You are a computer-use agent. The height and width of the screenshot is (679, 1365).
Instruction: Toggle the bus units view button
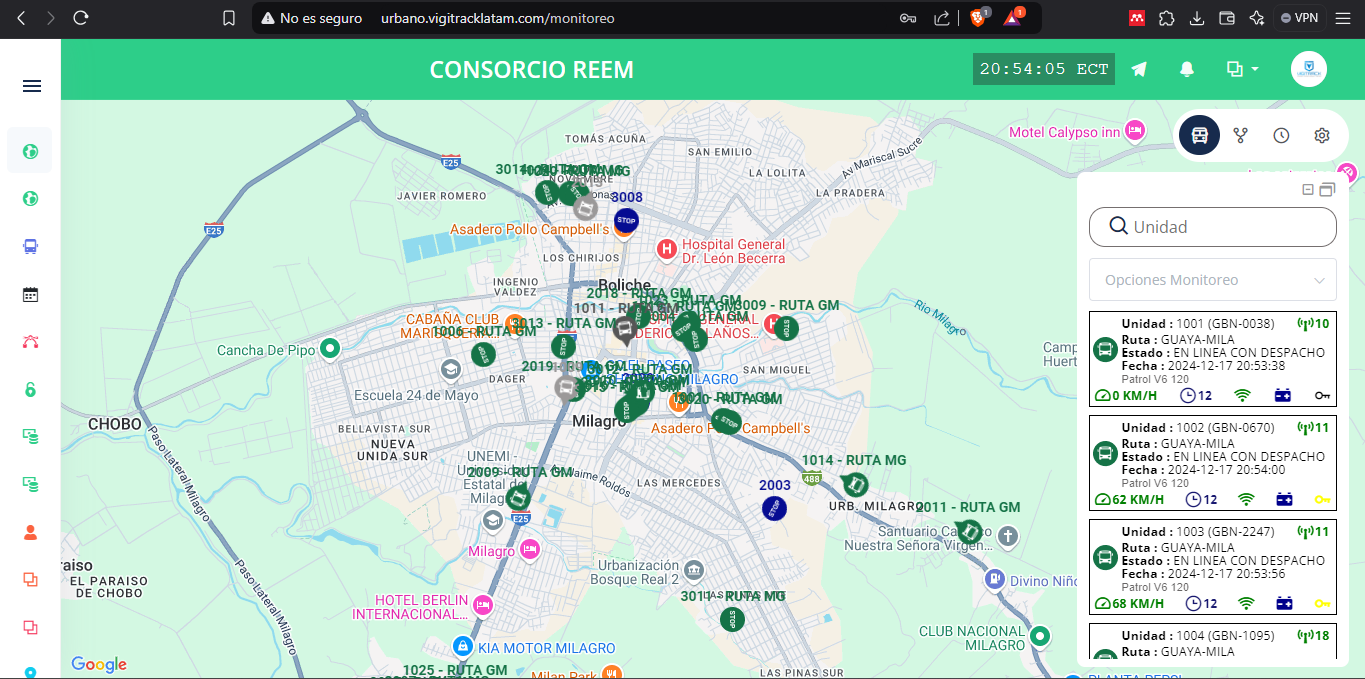(x=1199, y=135)
